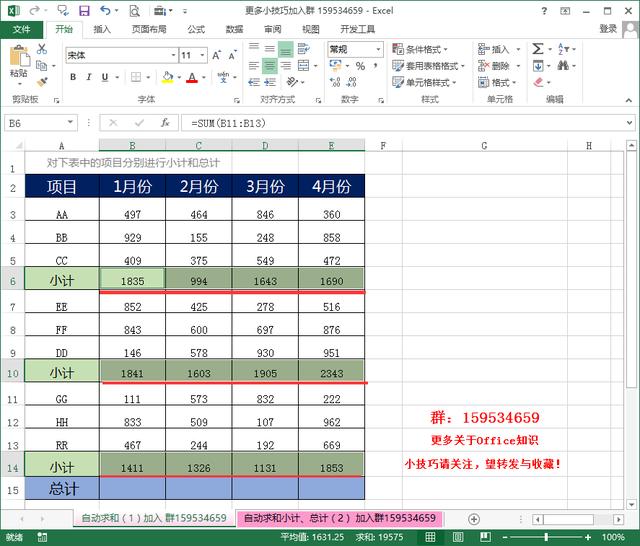Toggle top vertical alignment
Image resolution: width=640 pixels, height=546 pixels.
point(253,47)
